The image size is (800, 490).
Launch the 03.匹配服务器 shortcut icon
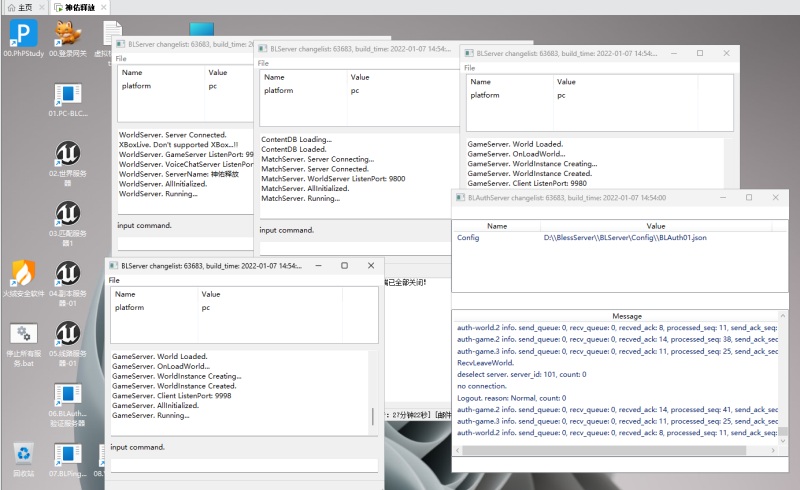coord(67,216)
